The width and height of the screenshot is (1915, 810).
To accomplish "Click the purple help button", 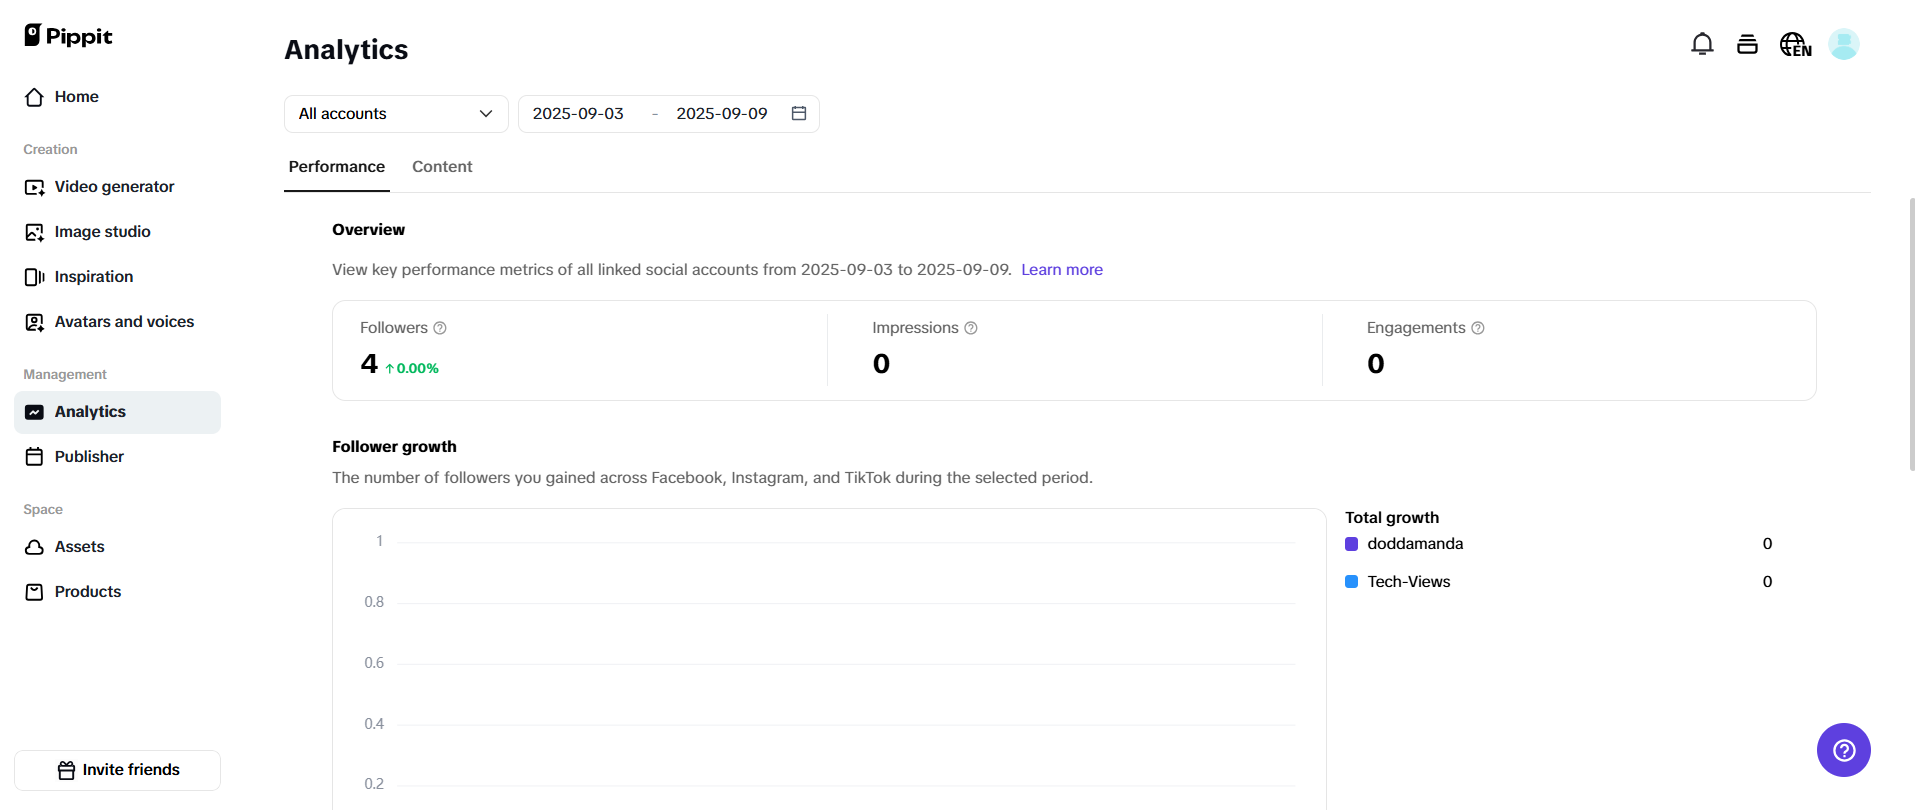I will pos(1843,750).
